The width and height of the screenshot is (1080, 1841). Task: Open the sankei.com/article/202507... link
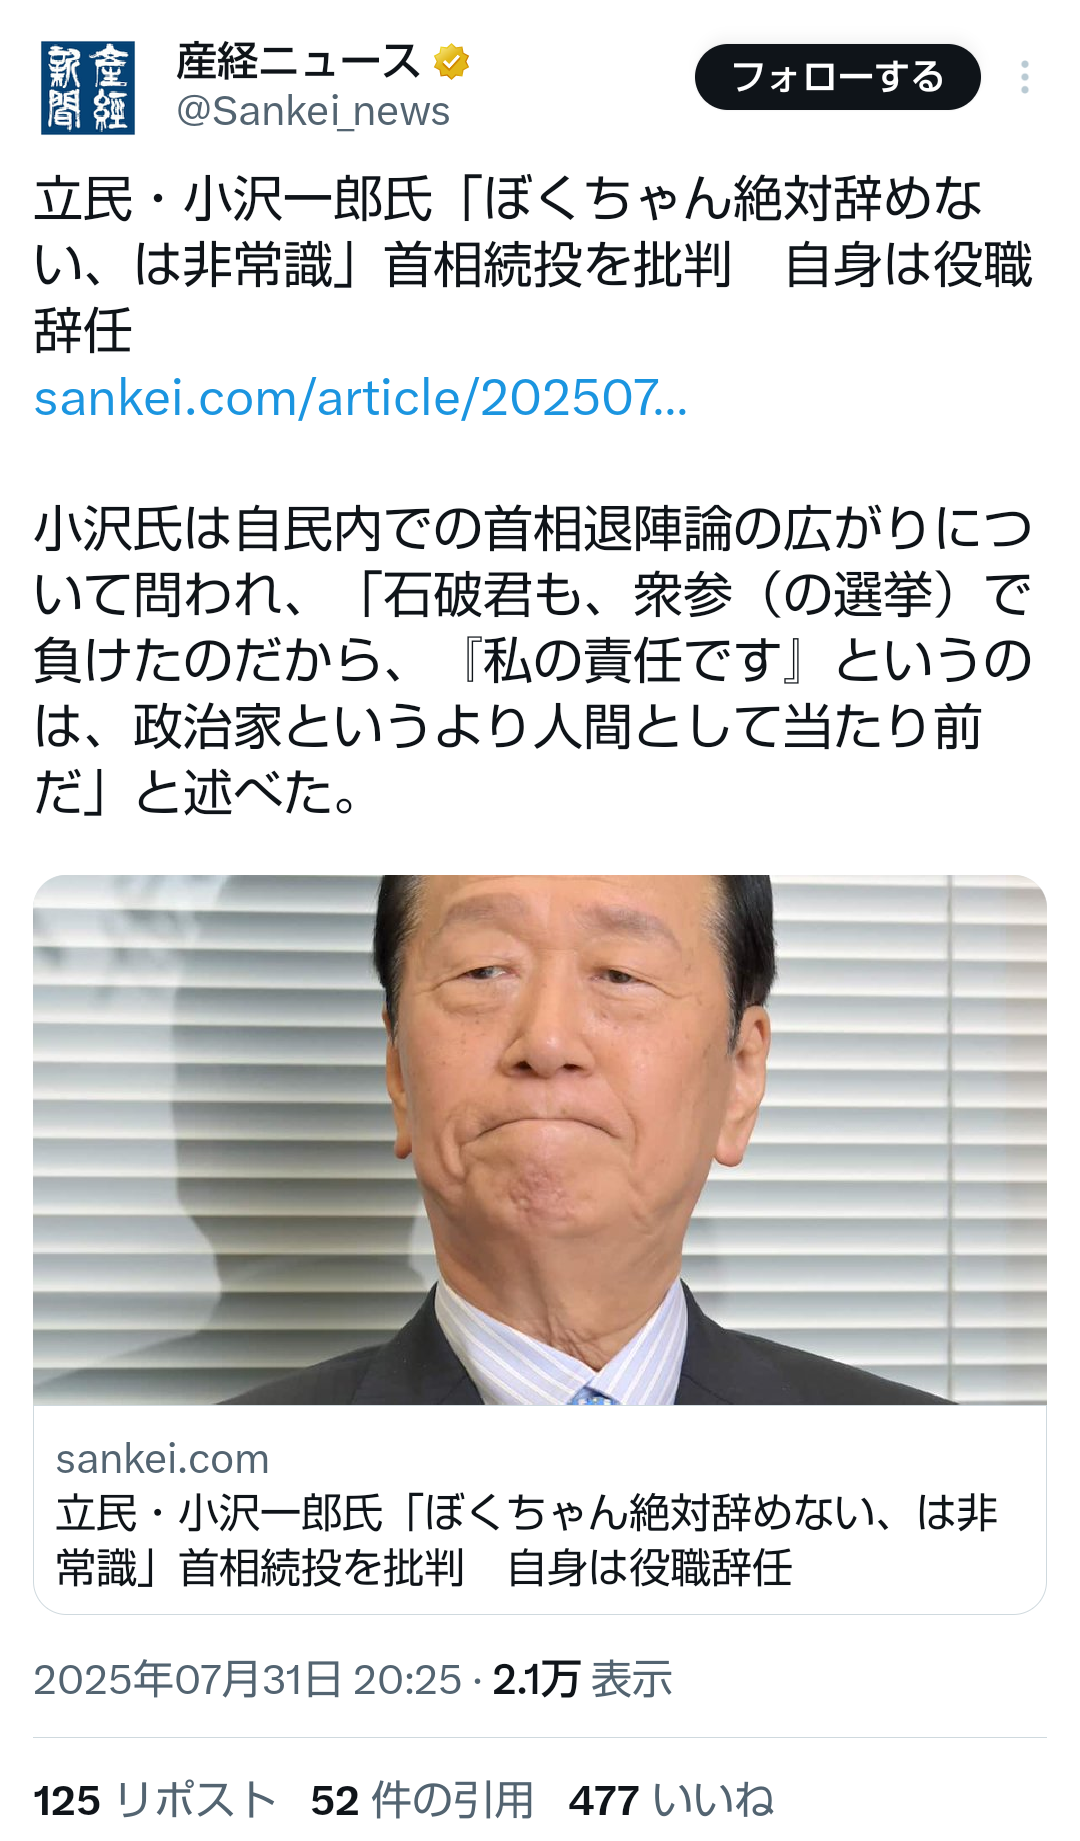point(361,398)
